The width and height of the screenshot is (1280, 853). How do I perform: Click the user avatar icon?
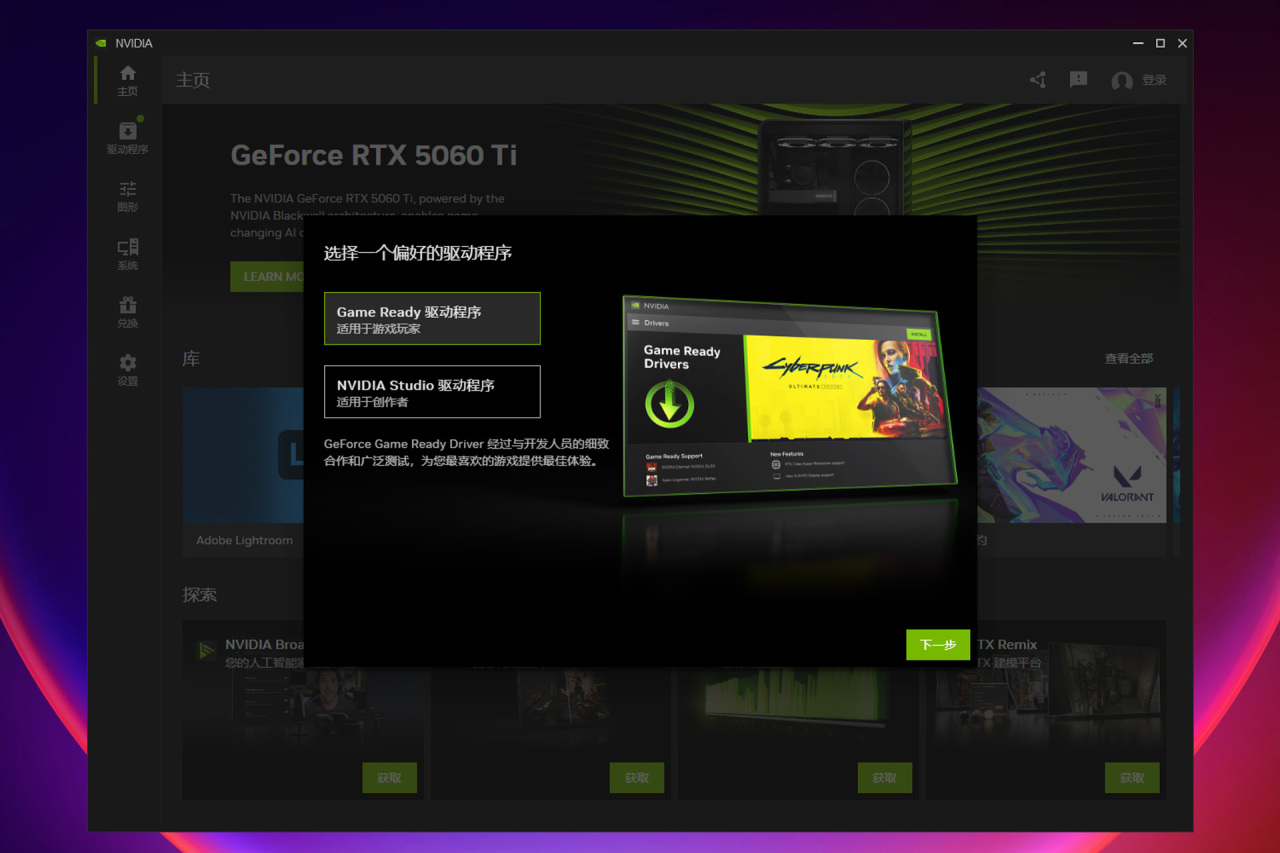(x=1122, y=81)
